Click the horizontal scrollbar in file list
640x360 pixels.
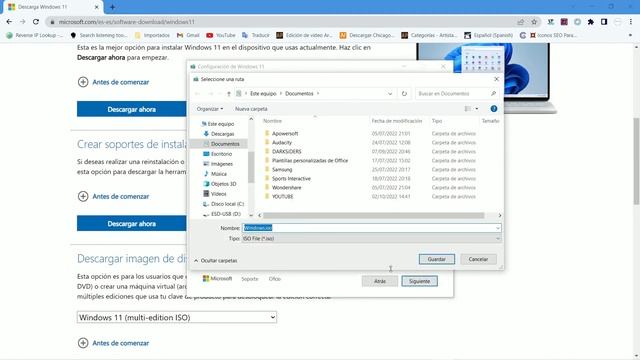click(x=374, y=215)
